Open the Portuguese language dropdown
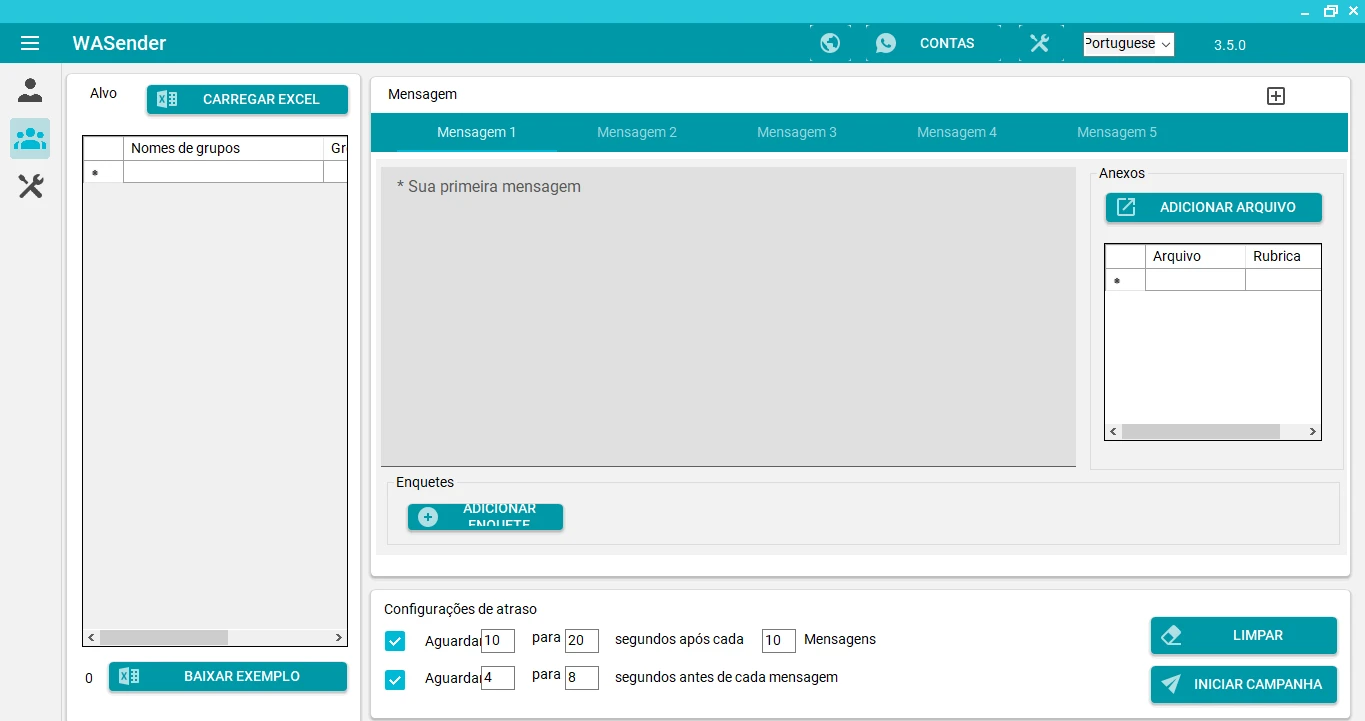1365x721 pixels. (1128, 44)
